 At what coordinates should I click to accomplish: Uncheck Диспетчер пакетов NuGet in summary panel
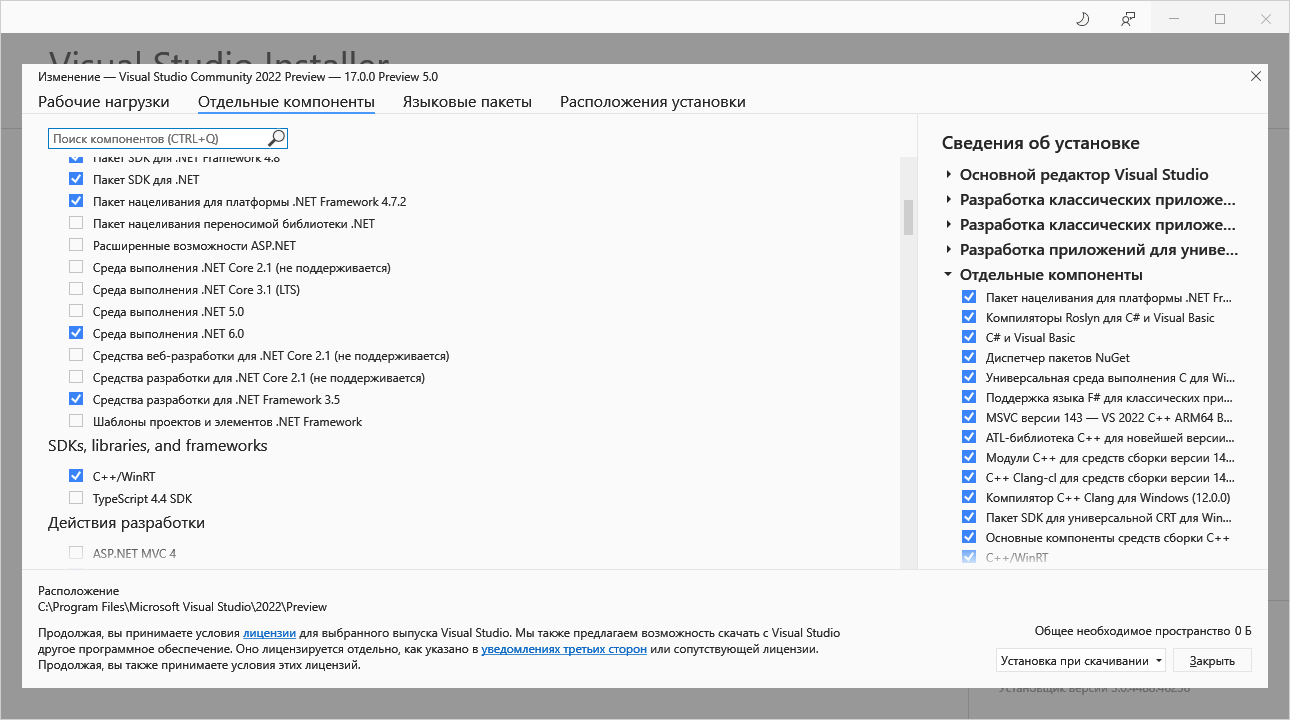(x=968, y=357)
